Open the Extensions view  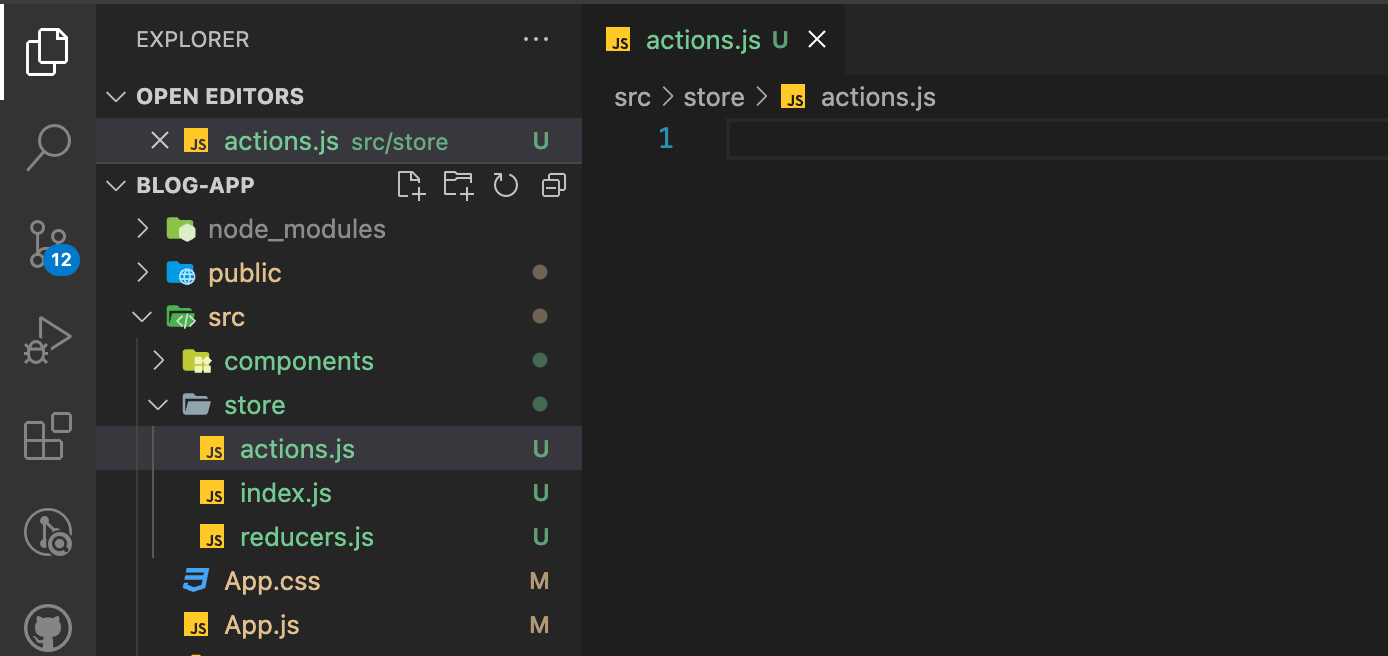tap(47, 436)
